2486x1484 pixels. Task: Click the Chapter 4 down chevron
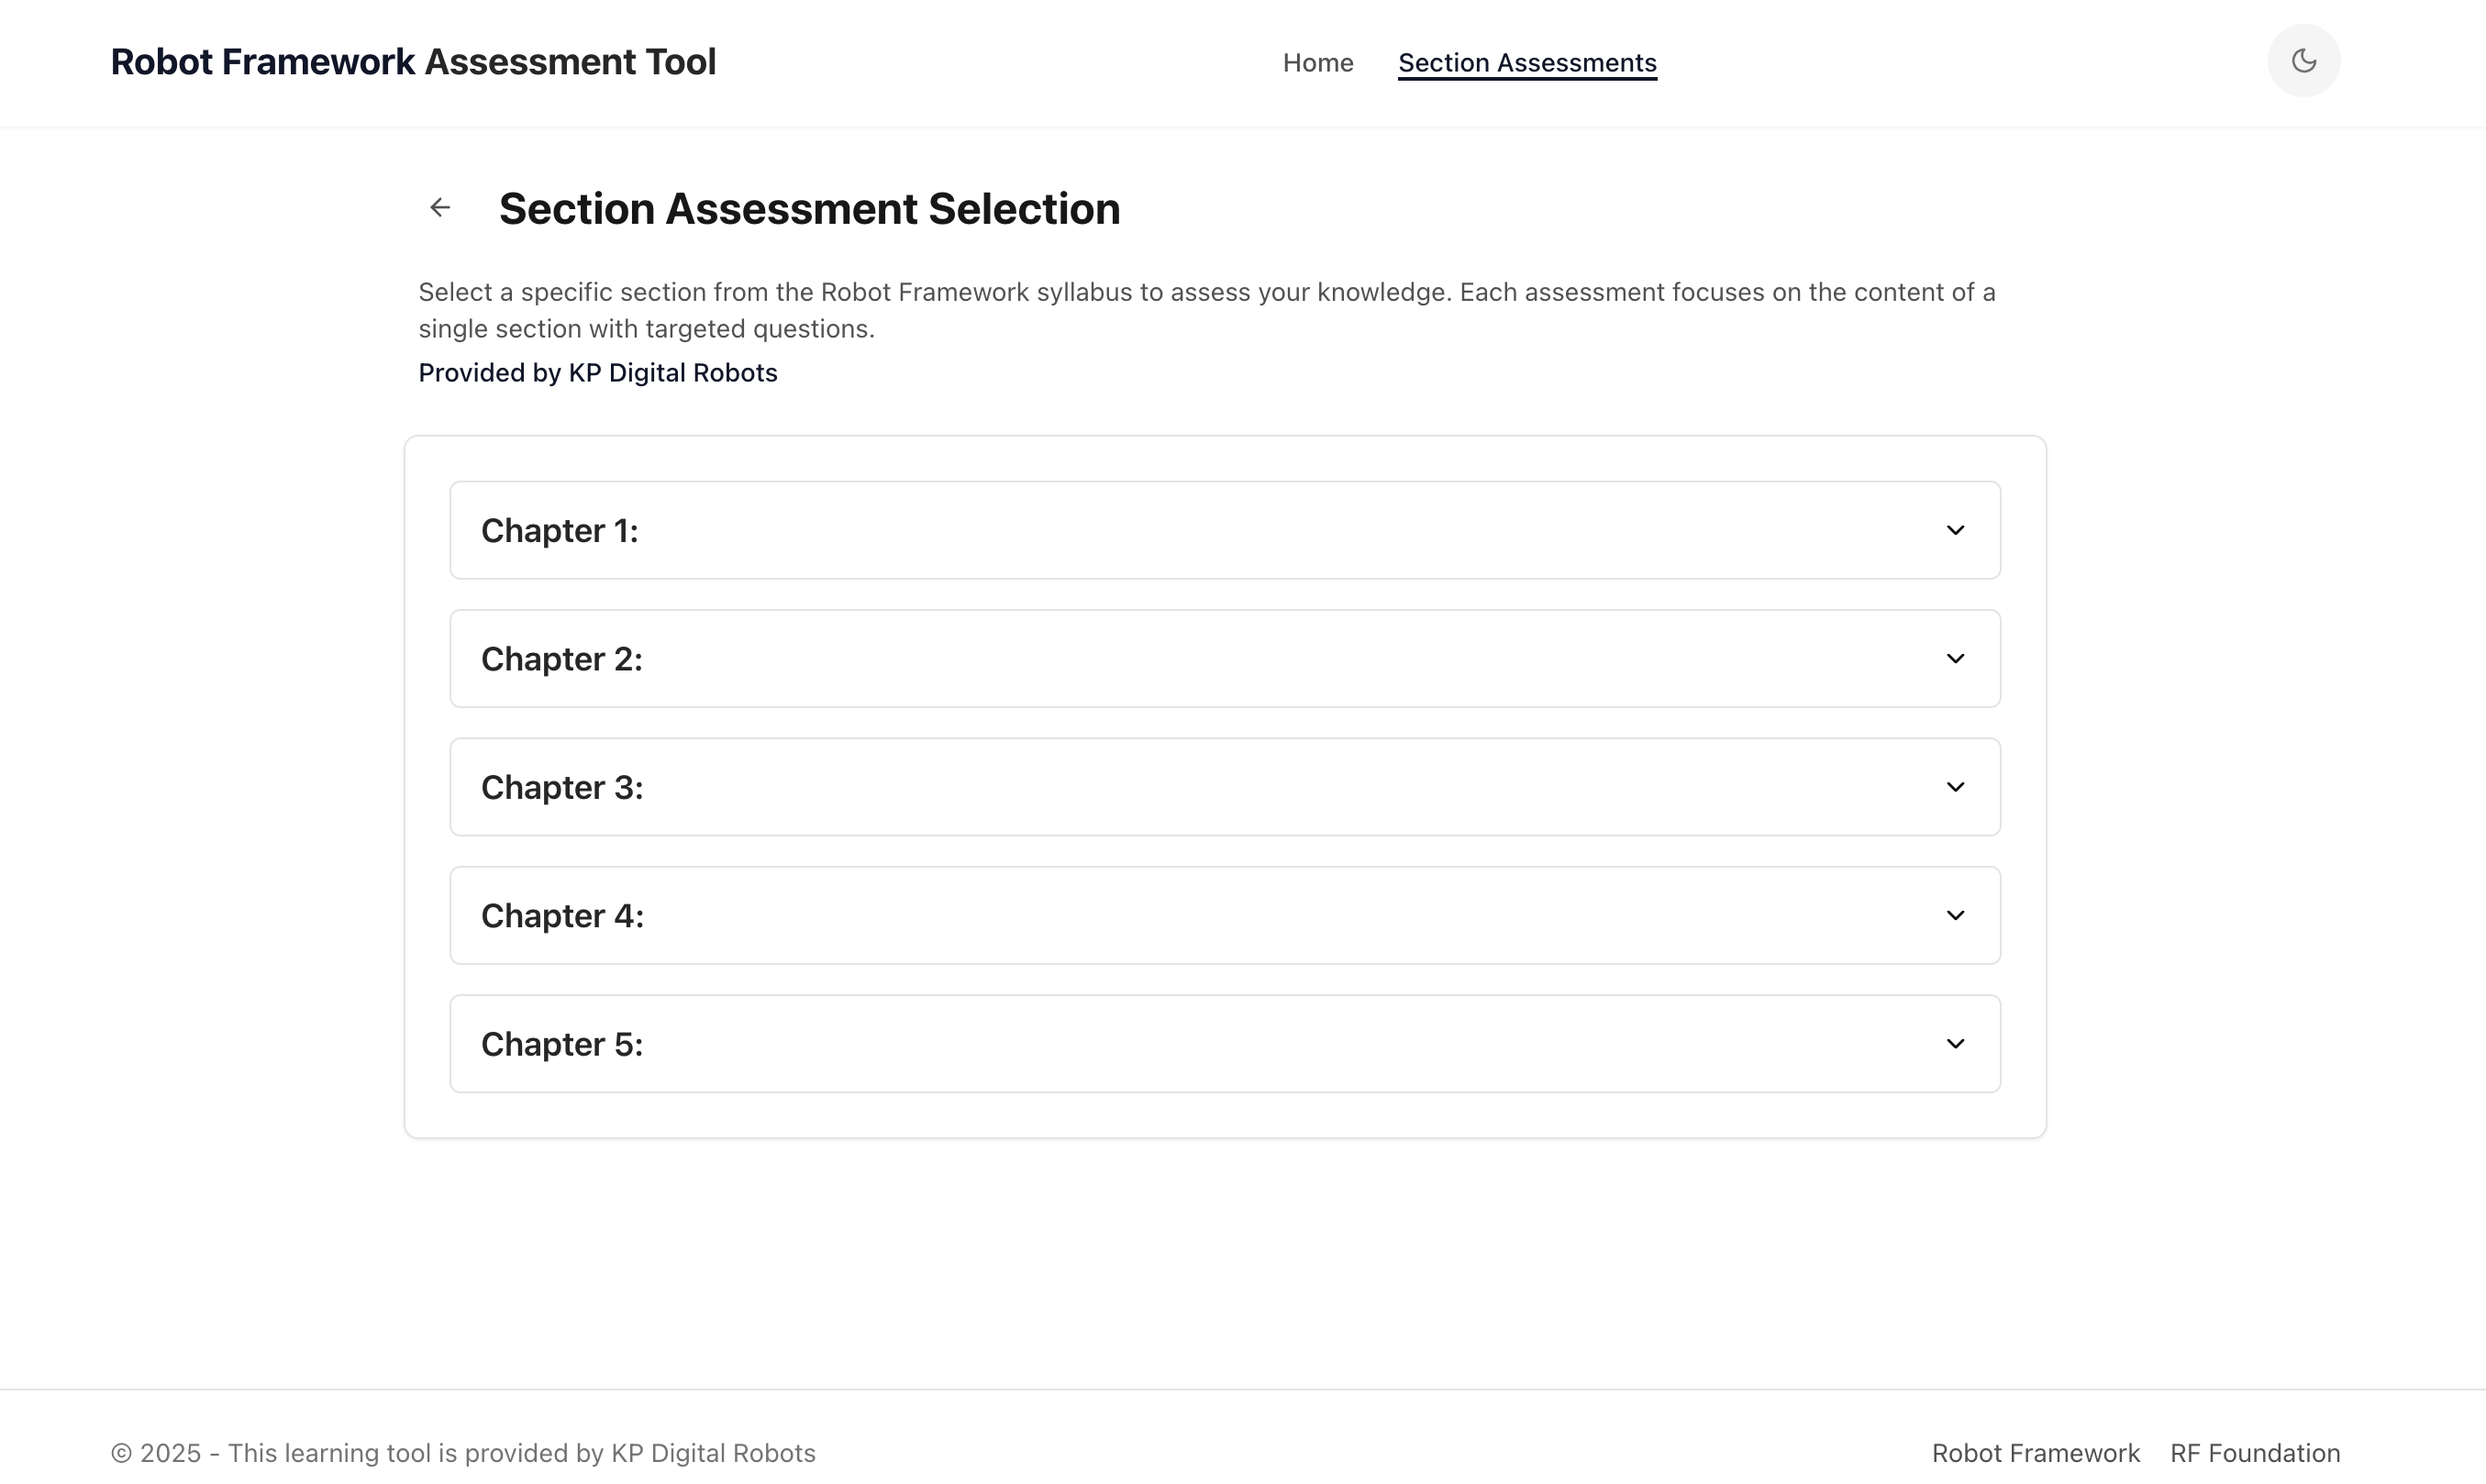click(x=1955, y=915)
